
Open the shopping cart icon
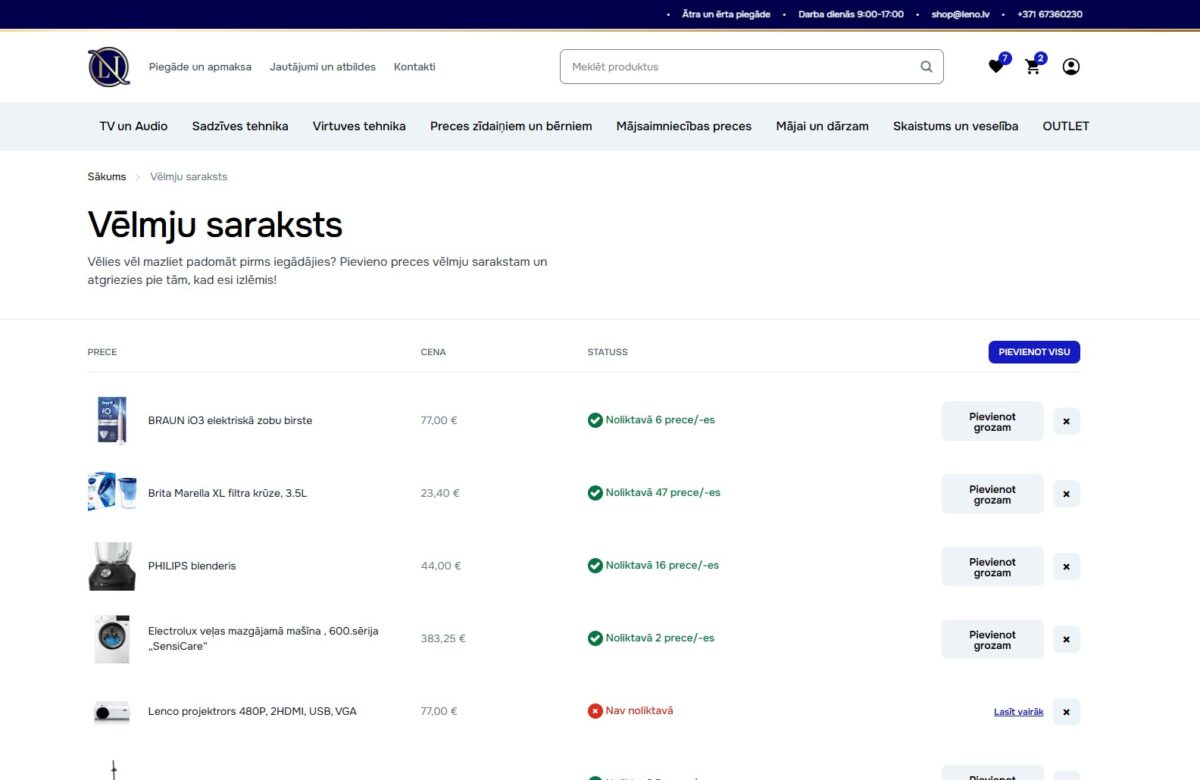click(x=1033, y=67)
